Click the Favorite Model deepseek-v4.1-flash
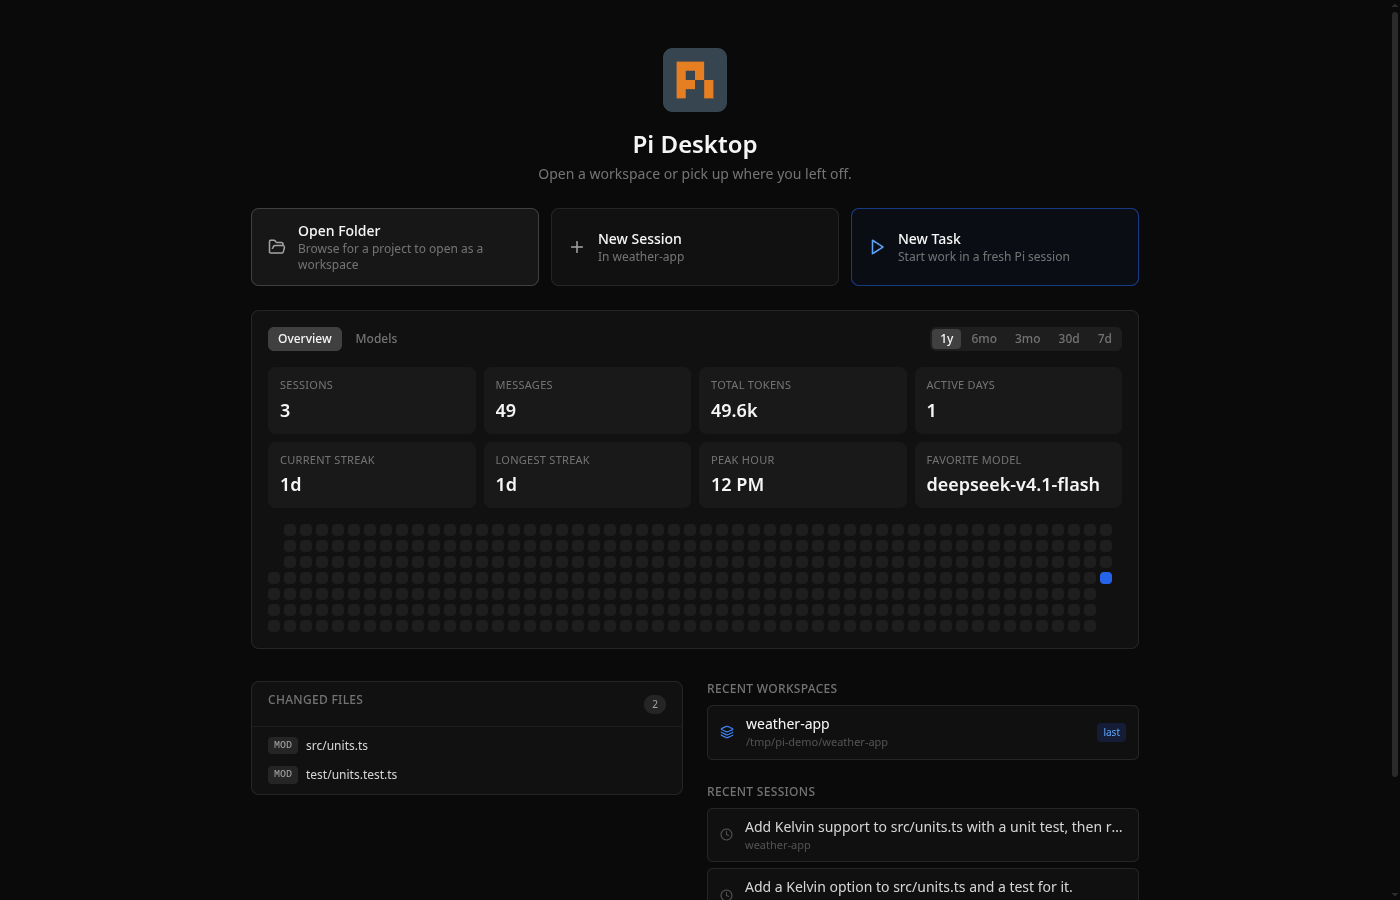Image resolution: width=1400 pixels, height=900 pixels. (x=1013, y=485)
